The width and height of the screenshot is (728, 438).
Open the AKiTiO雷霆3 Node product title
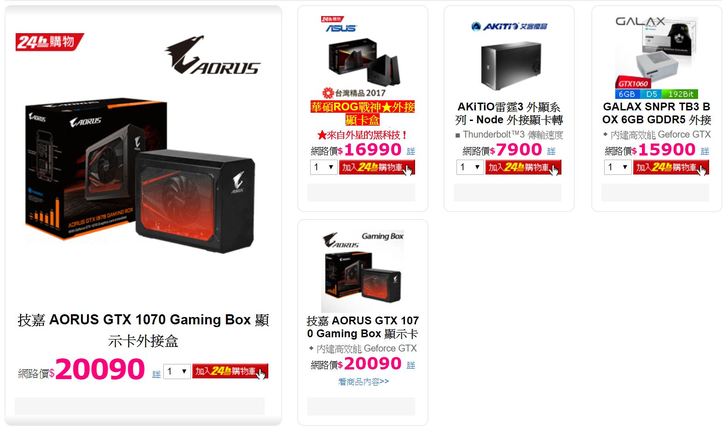(509, 113)
